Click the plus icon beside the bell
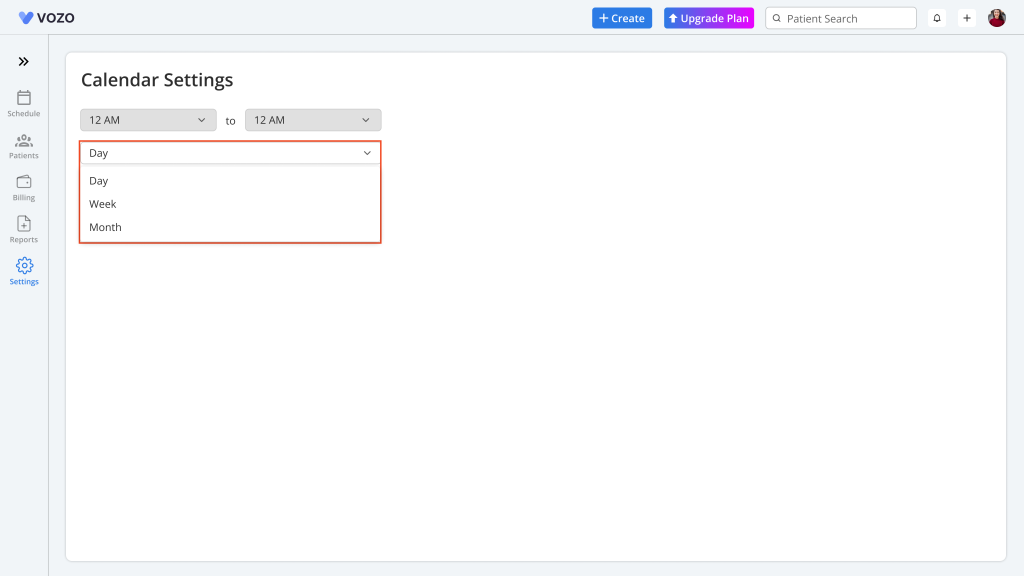The image size is (1024, 576). coord(967,18)
